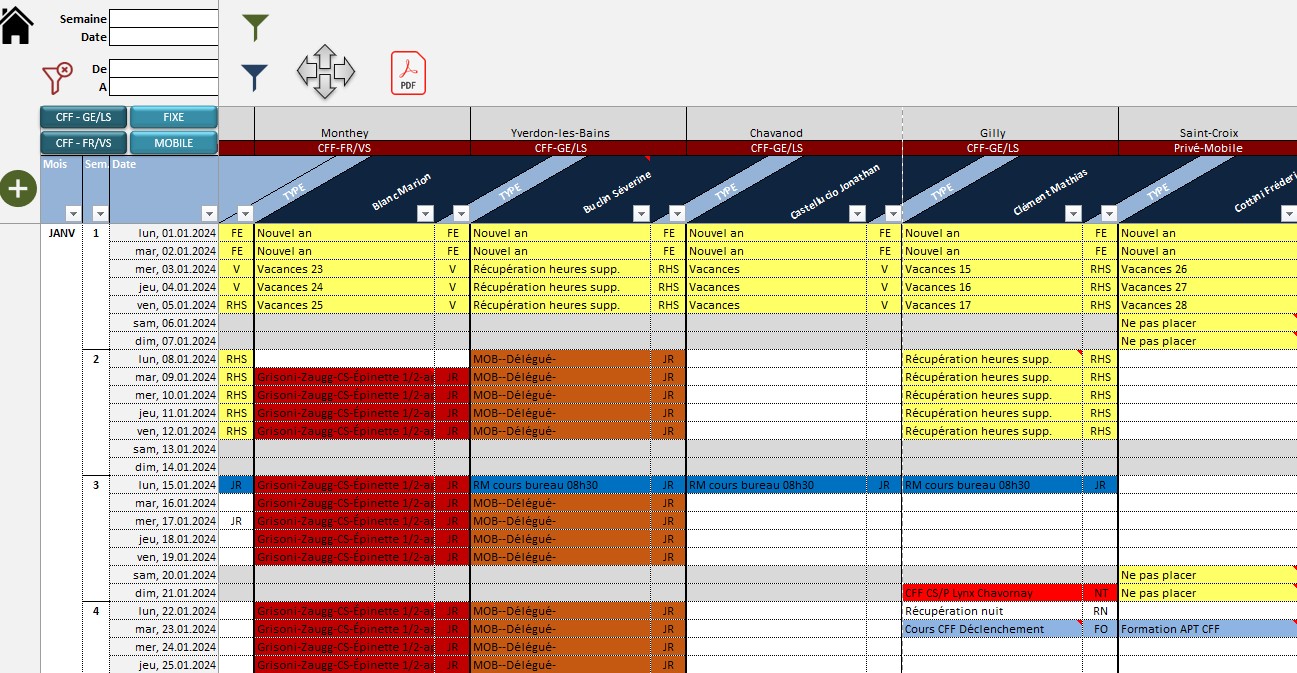Toggle the MOBILE filter button
Image resolution: width=1297 pixels, height=673 pixels.
[x=173, y=143]
